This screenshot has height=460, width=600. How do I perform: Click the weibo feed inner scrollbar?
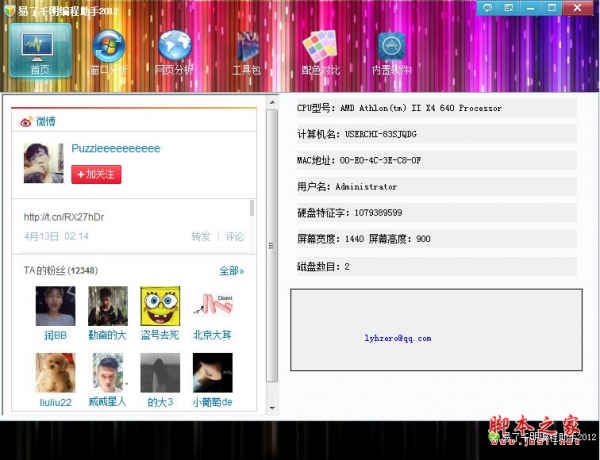coord(252,208)
